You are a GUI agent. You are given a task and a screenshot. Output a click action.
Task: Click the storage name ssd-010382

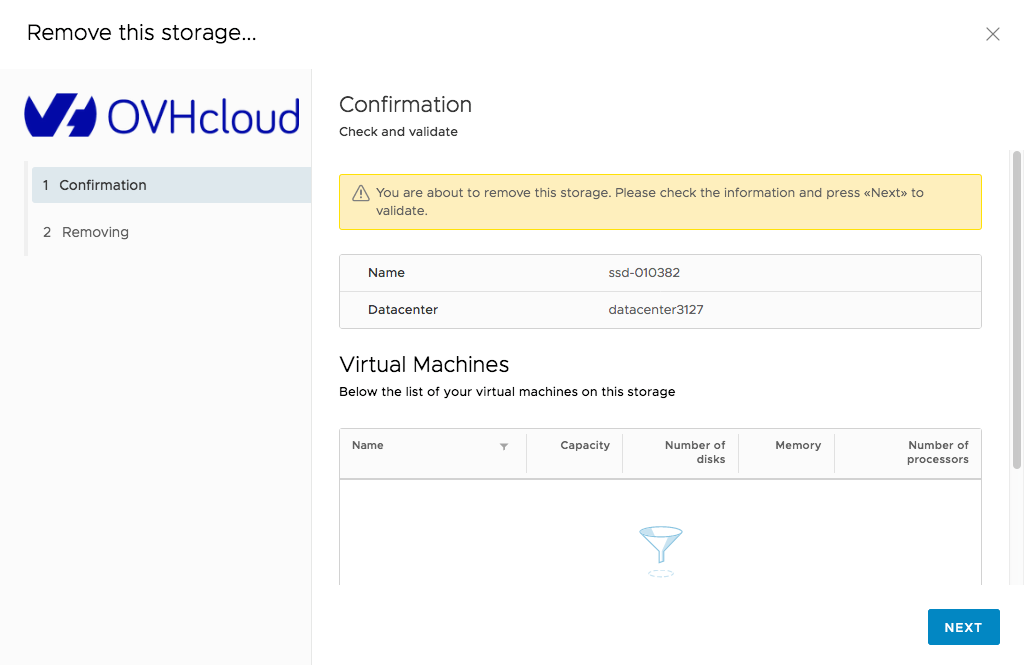click(644, 273)
